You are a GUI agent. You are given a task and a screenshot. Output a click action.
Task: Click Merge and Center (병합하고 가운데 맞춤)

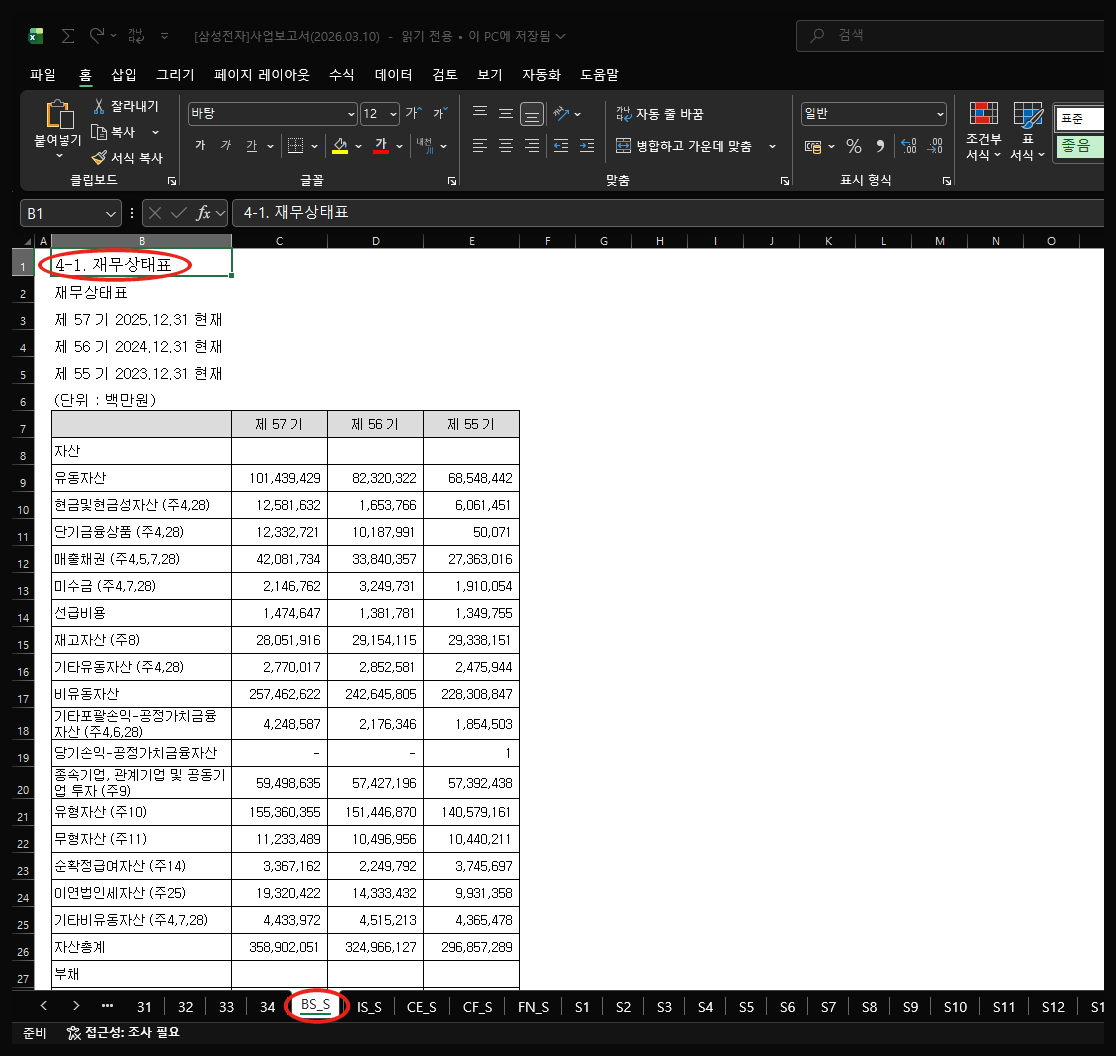tap(683, 146)
